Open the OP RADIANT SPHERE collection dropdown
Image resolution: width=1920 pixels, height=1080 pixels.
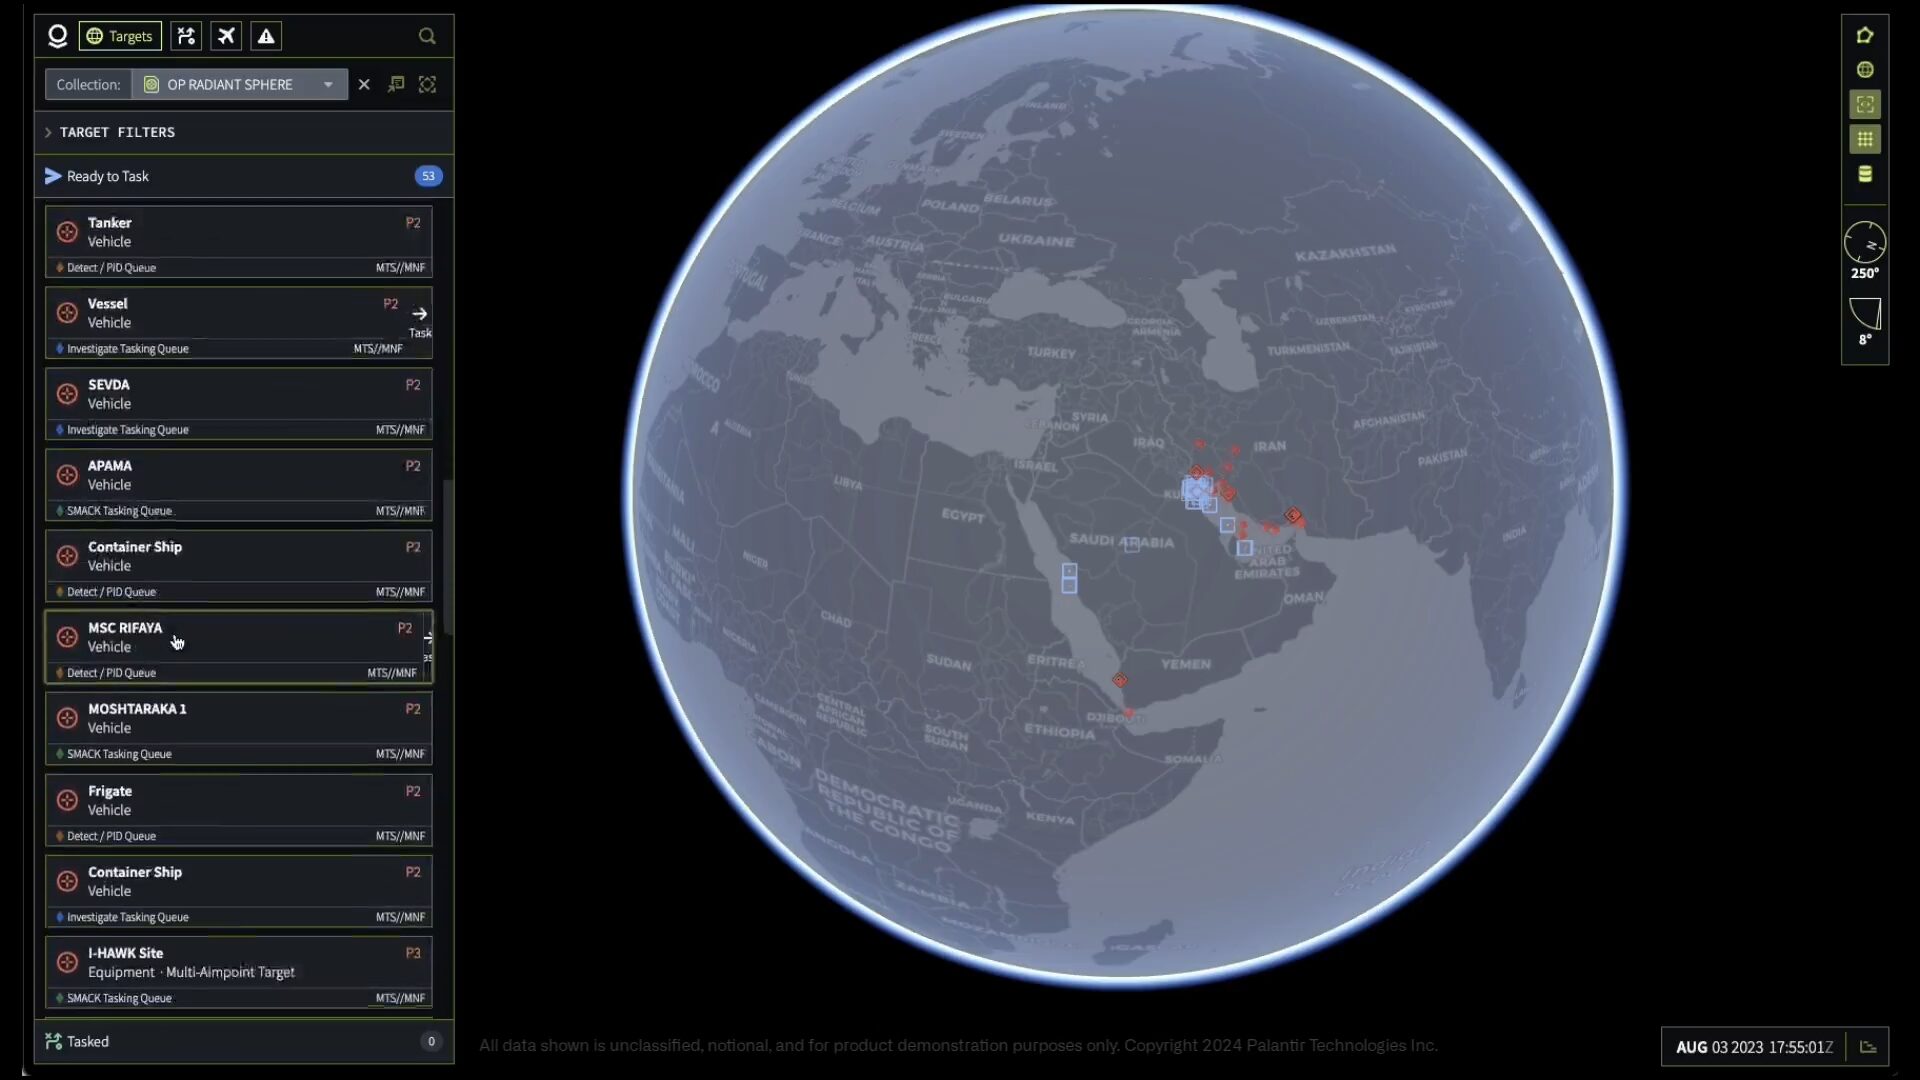coord(239,85)
